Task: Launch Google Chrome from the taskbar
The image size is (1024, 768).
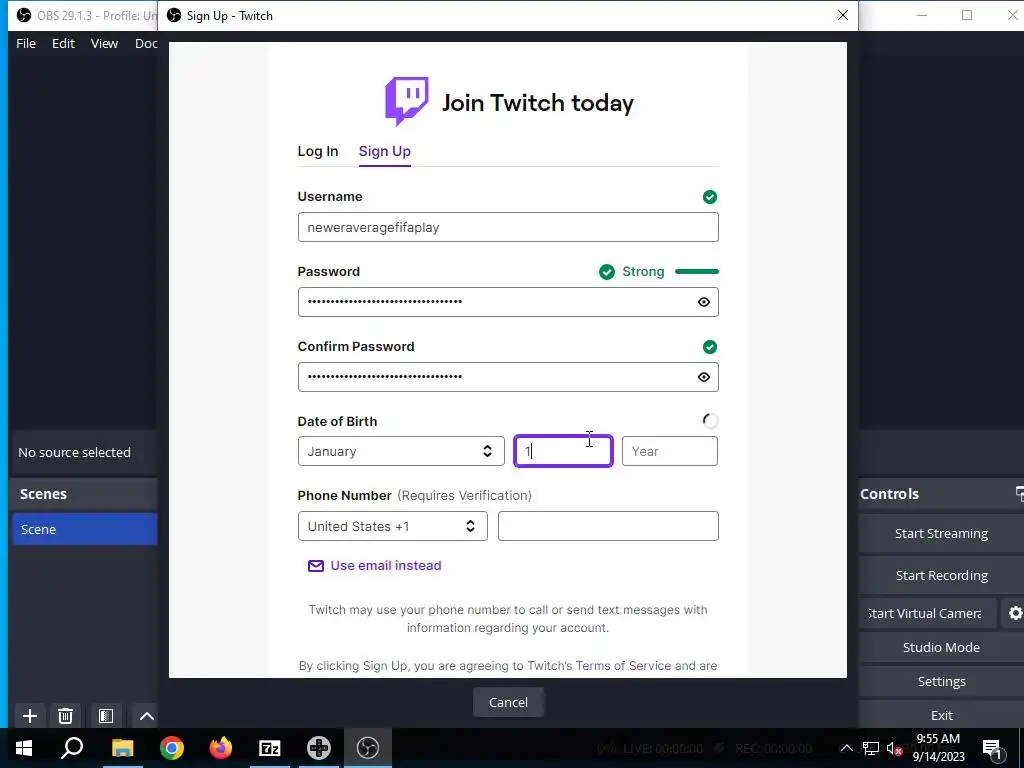Action: click(172, 748)
